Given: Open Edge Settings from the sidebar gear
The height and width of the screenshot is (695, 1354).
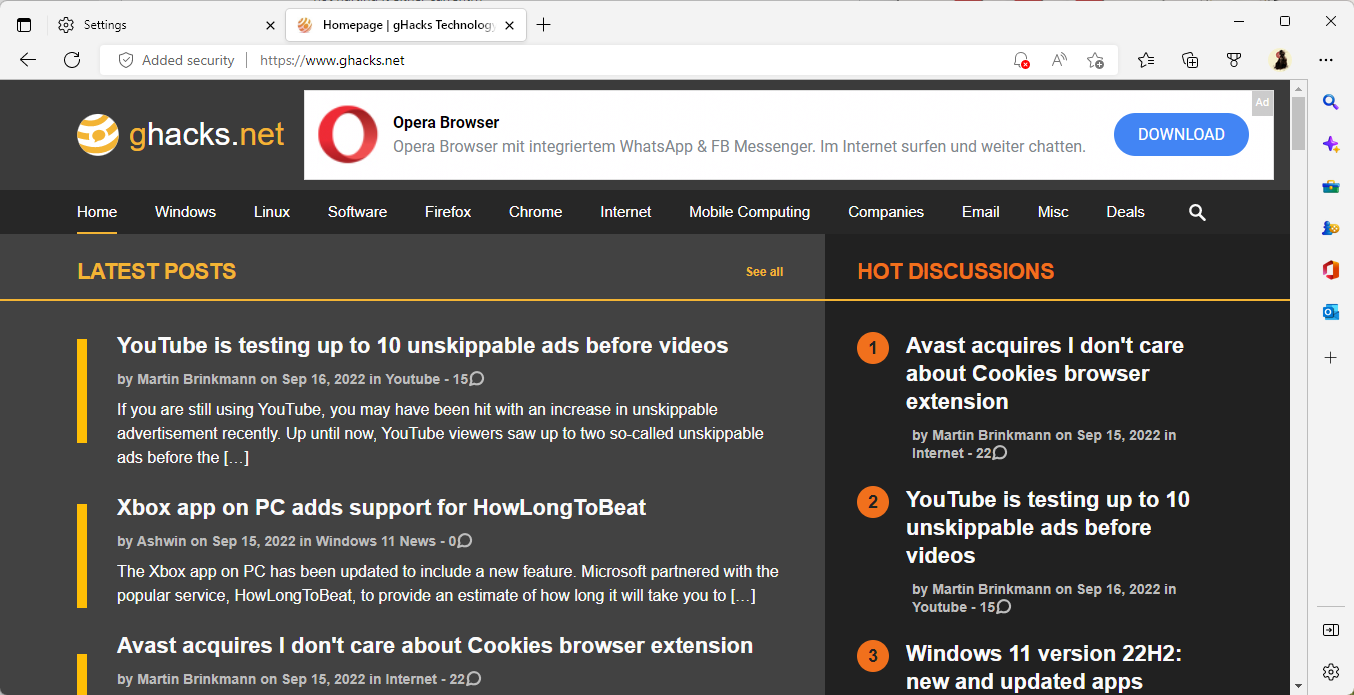Looking at the screenshot, I should (1330, 671).
